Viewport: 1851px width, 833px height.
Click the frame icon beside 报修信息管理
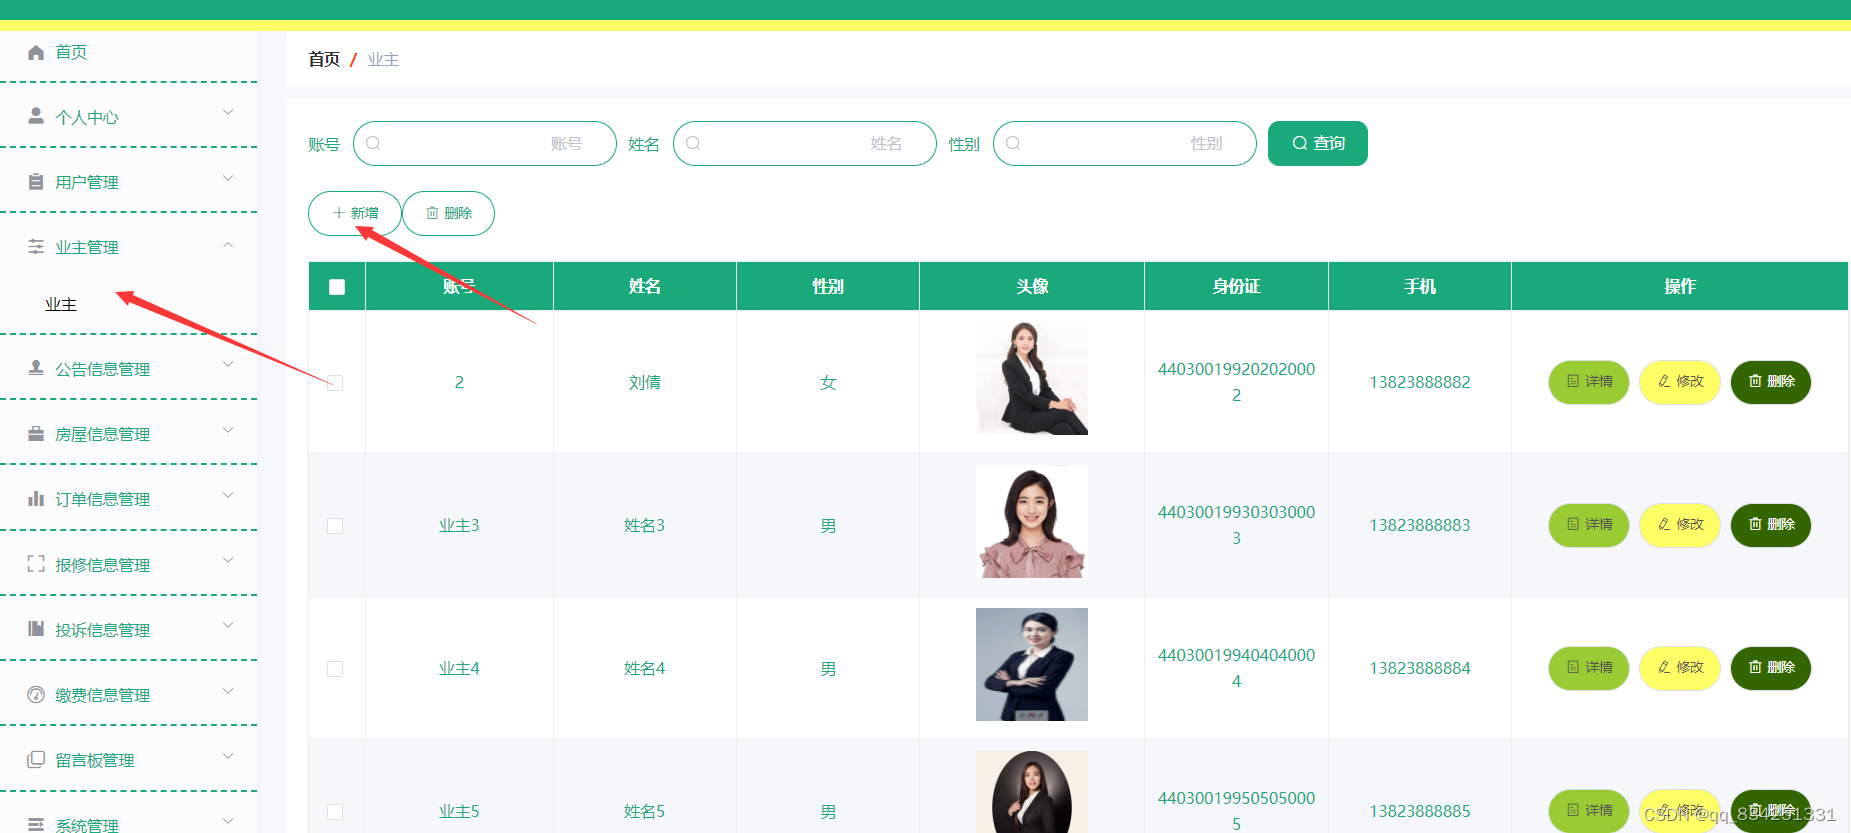point(36,564)
